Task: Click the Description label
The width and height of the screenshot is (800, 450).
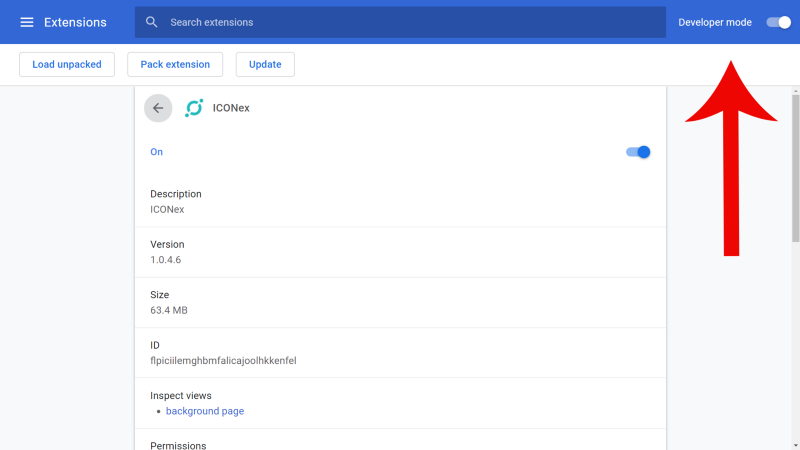Action: [x=176, y=194]
